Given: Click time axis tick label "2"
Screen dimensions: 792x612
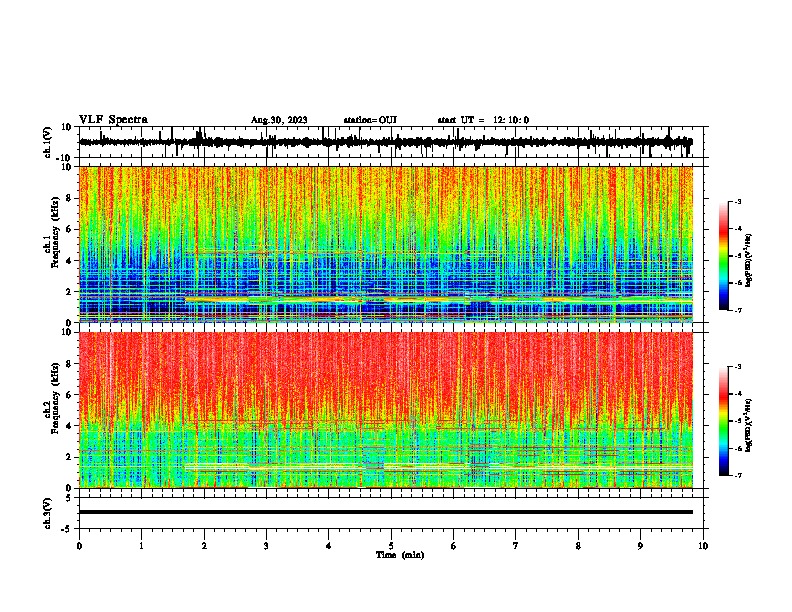Looking at the screenshot, I should (204, 546).
